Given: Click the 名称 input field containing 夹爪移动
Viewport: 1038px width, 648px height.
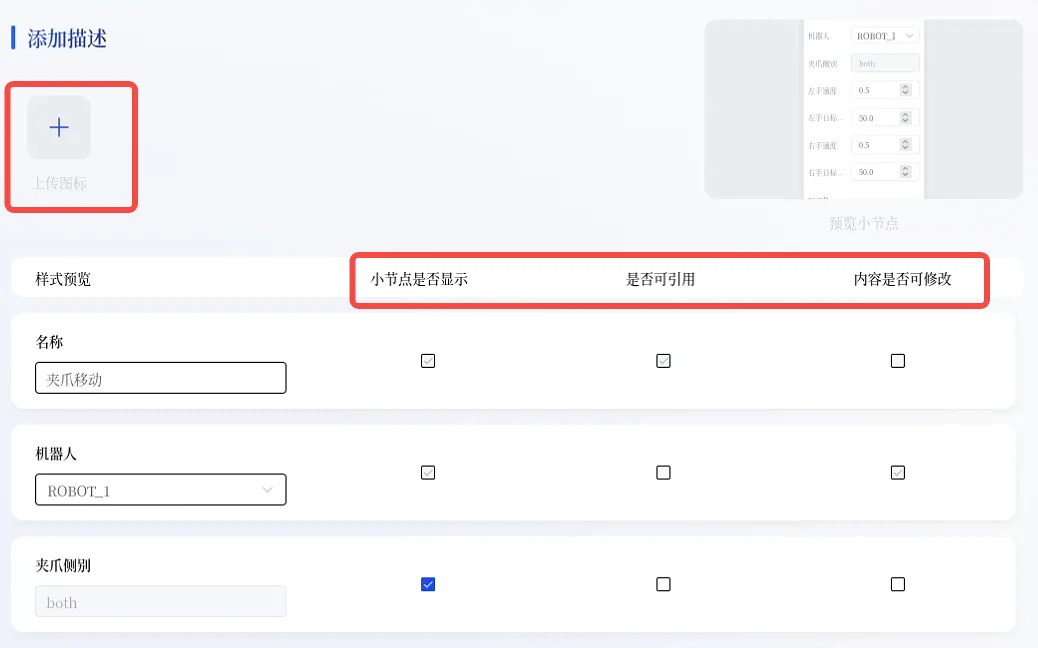Looking at the screenshot, I should [161, 378].
